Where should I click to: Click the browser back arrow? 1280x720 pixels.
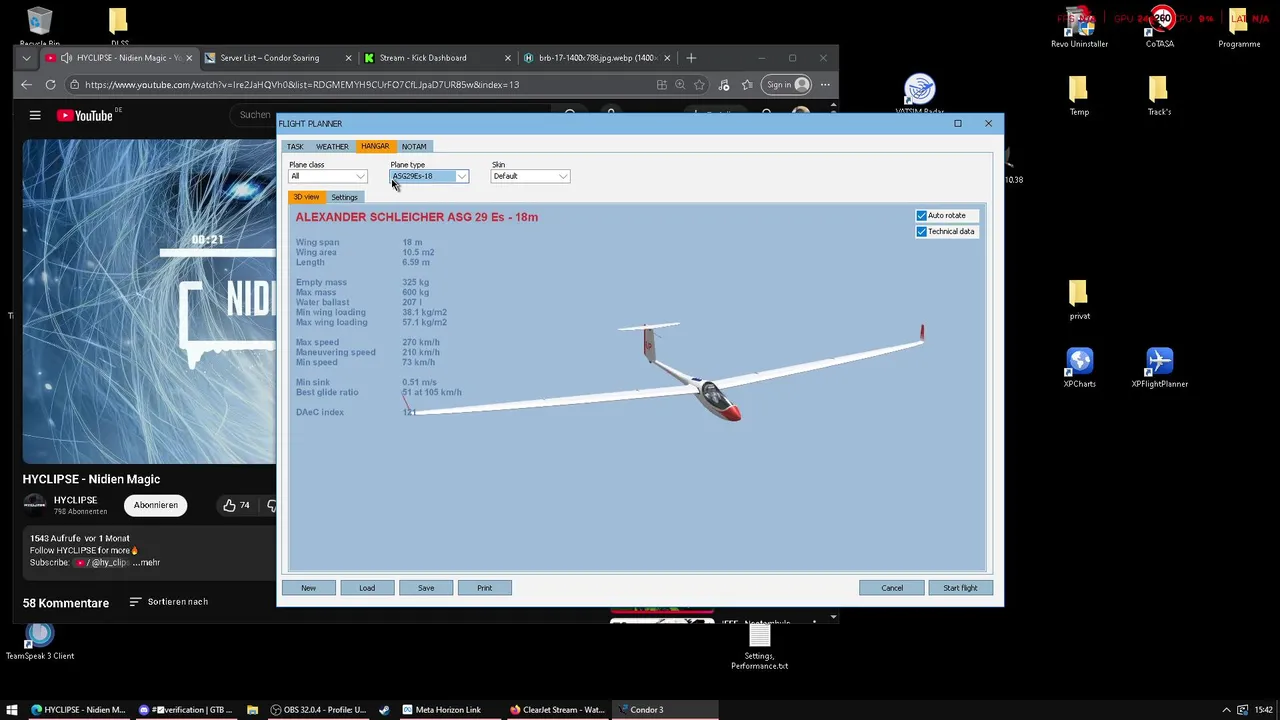[27, 85]
